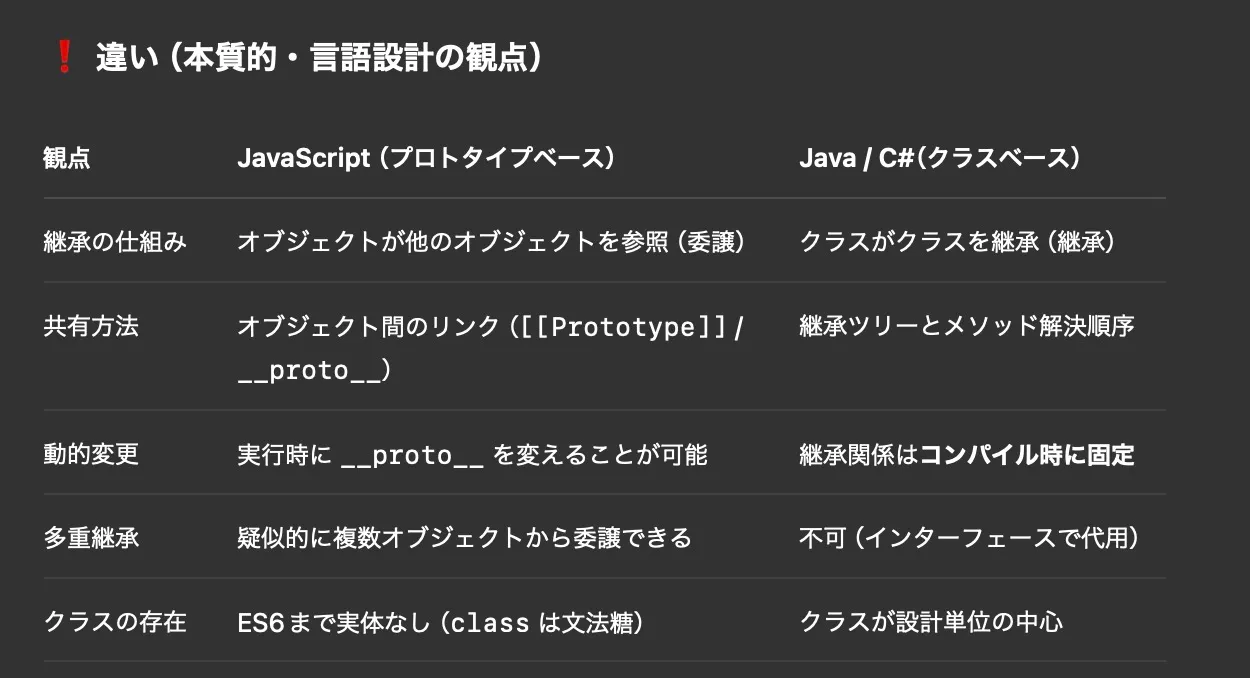Click the red exclamation mark icon
The width and height of the screenshot is (1250, 678).
pos(64,58)
